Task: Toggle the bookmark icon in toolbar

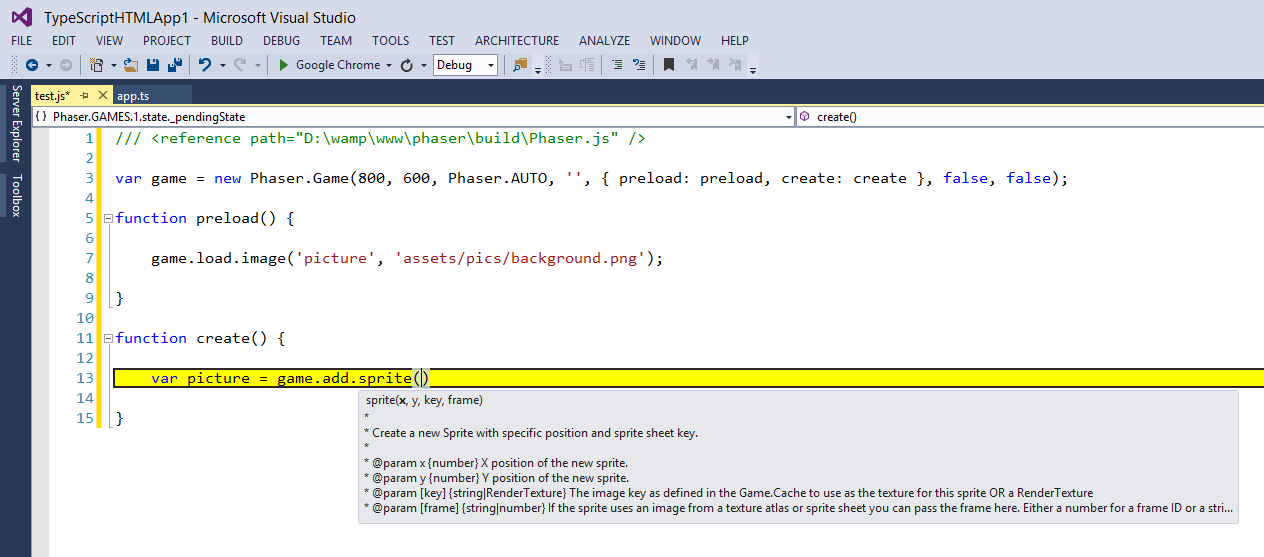Action: pyautogui.click(x=669, y=65)
